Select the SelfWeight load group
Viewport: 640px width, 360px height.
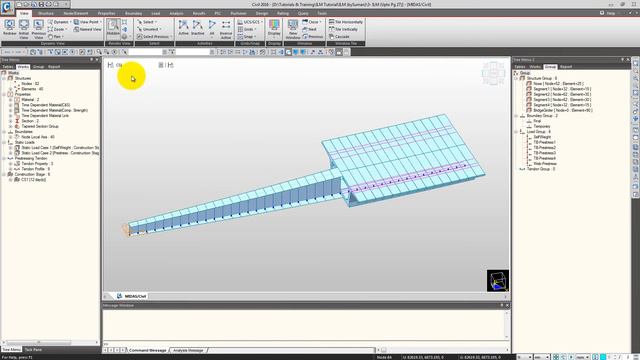(x=542, y=137)
